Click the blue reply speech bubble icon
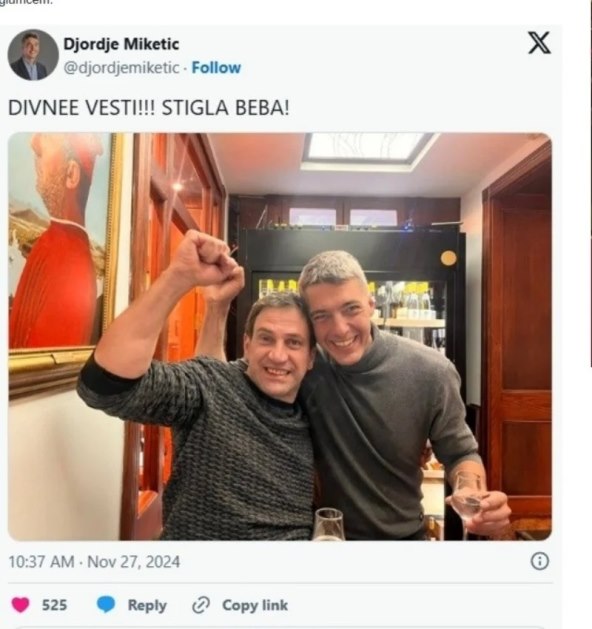Screen dimensions: 592x629 click(x=106, y=605)
